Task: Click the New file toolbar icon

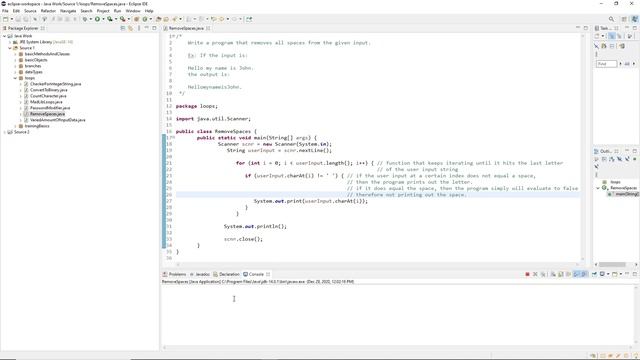Action: coord(5,19)
